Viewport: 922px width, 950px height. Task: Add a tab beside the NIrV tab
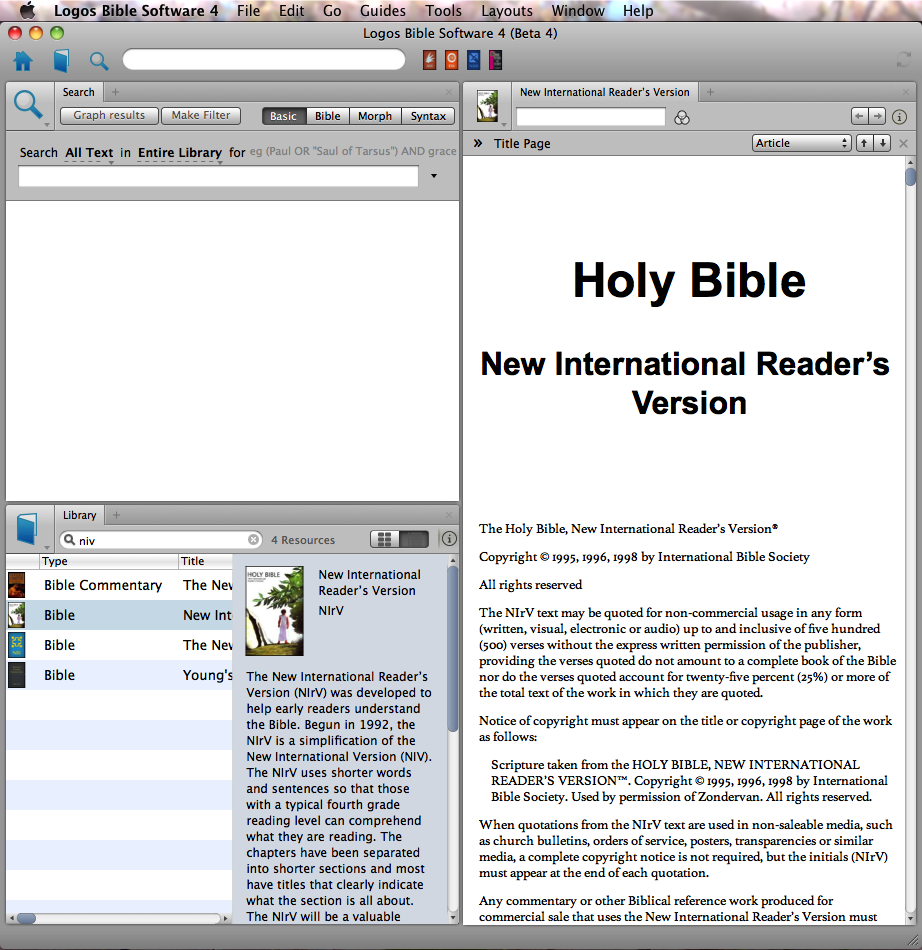tap(710, 92)
